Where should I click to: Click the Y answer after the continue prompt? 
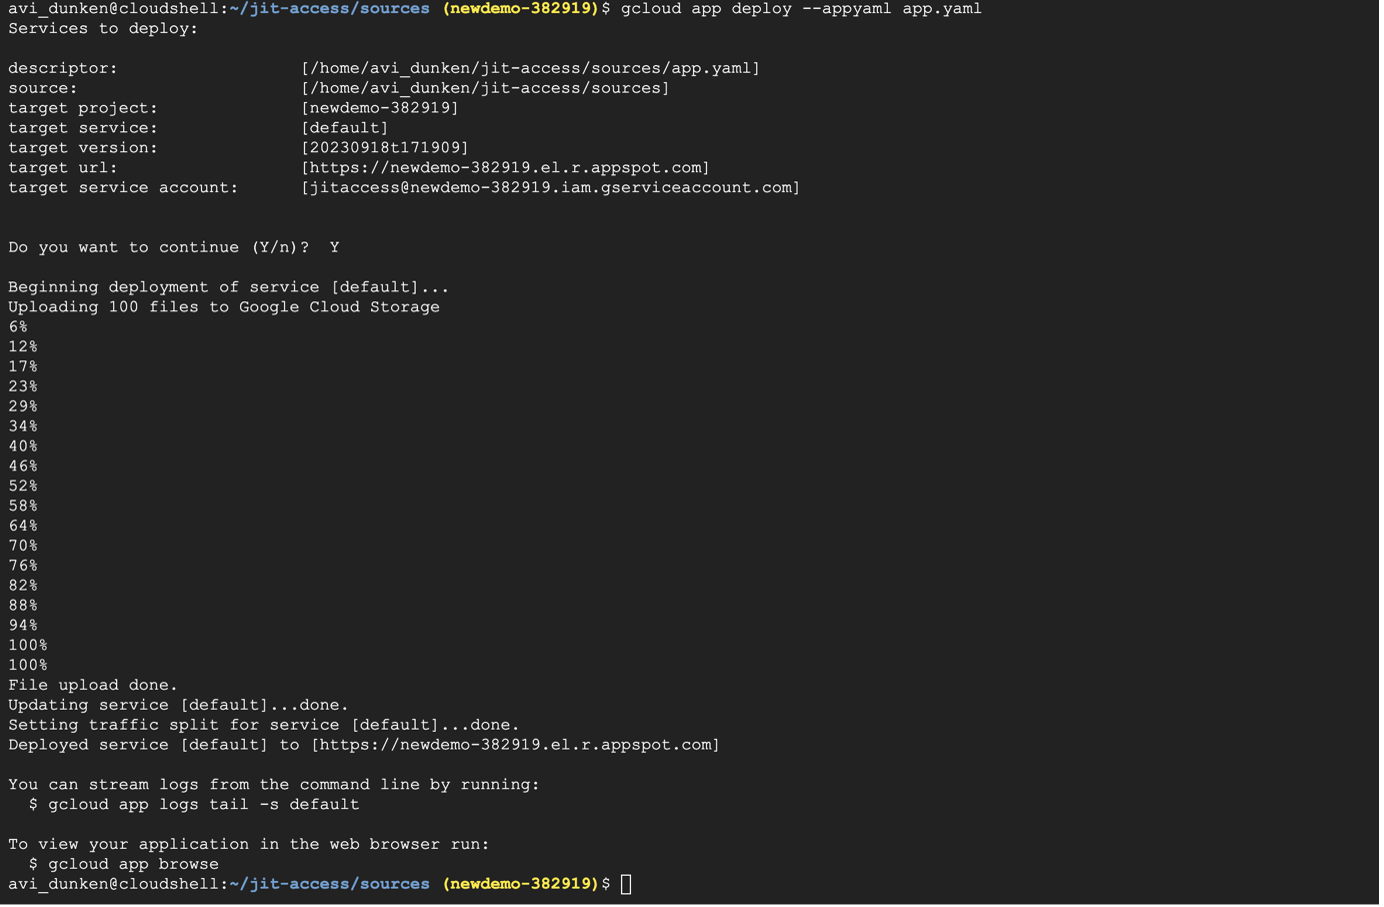[334, 248]
